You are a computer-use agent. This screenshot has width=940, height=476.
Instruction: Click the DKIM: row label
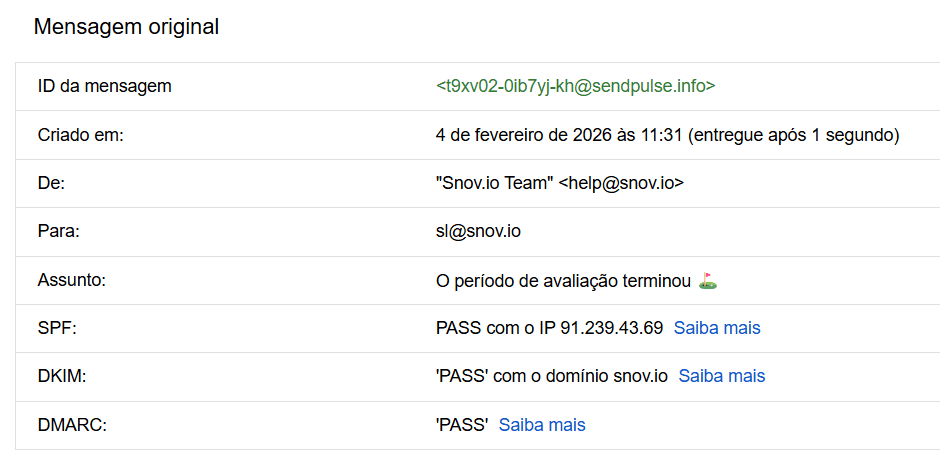60,376
